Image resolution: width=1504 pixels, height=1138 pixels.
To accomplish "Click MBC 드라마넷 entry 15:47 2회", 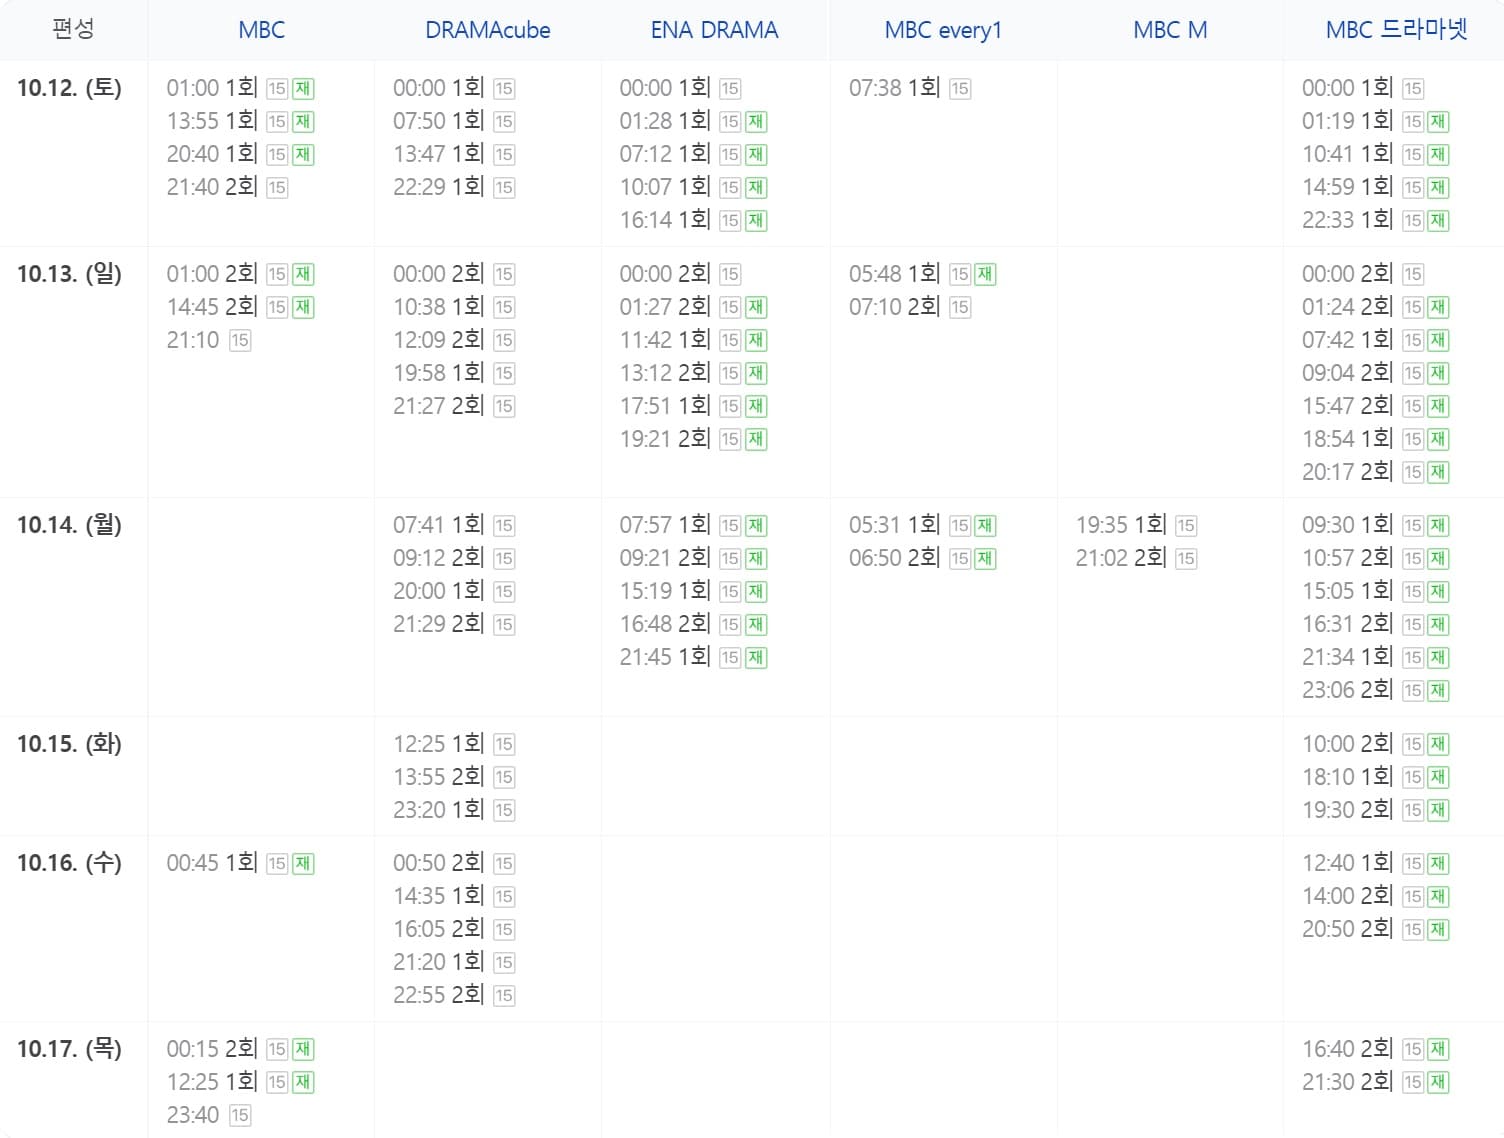I will (1347, 405).
